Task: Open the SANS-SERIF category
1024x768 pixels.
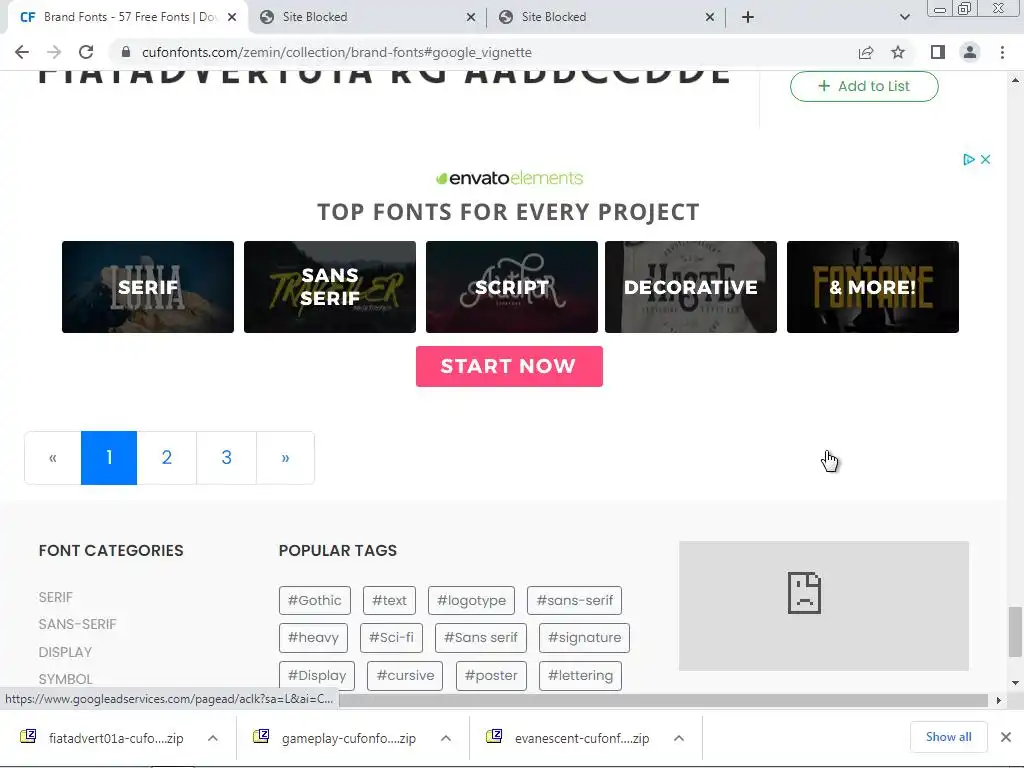Action: [x=77, y=624]
